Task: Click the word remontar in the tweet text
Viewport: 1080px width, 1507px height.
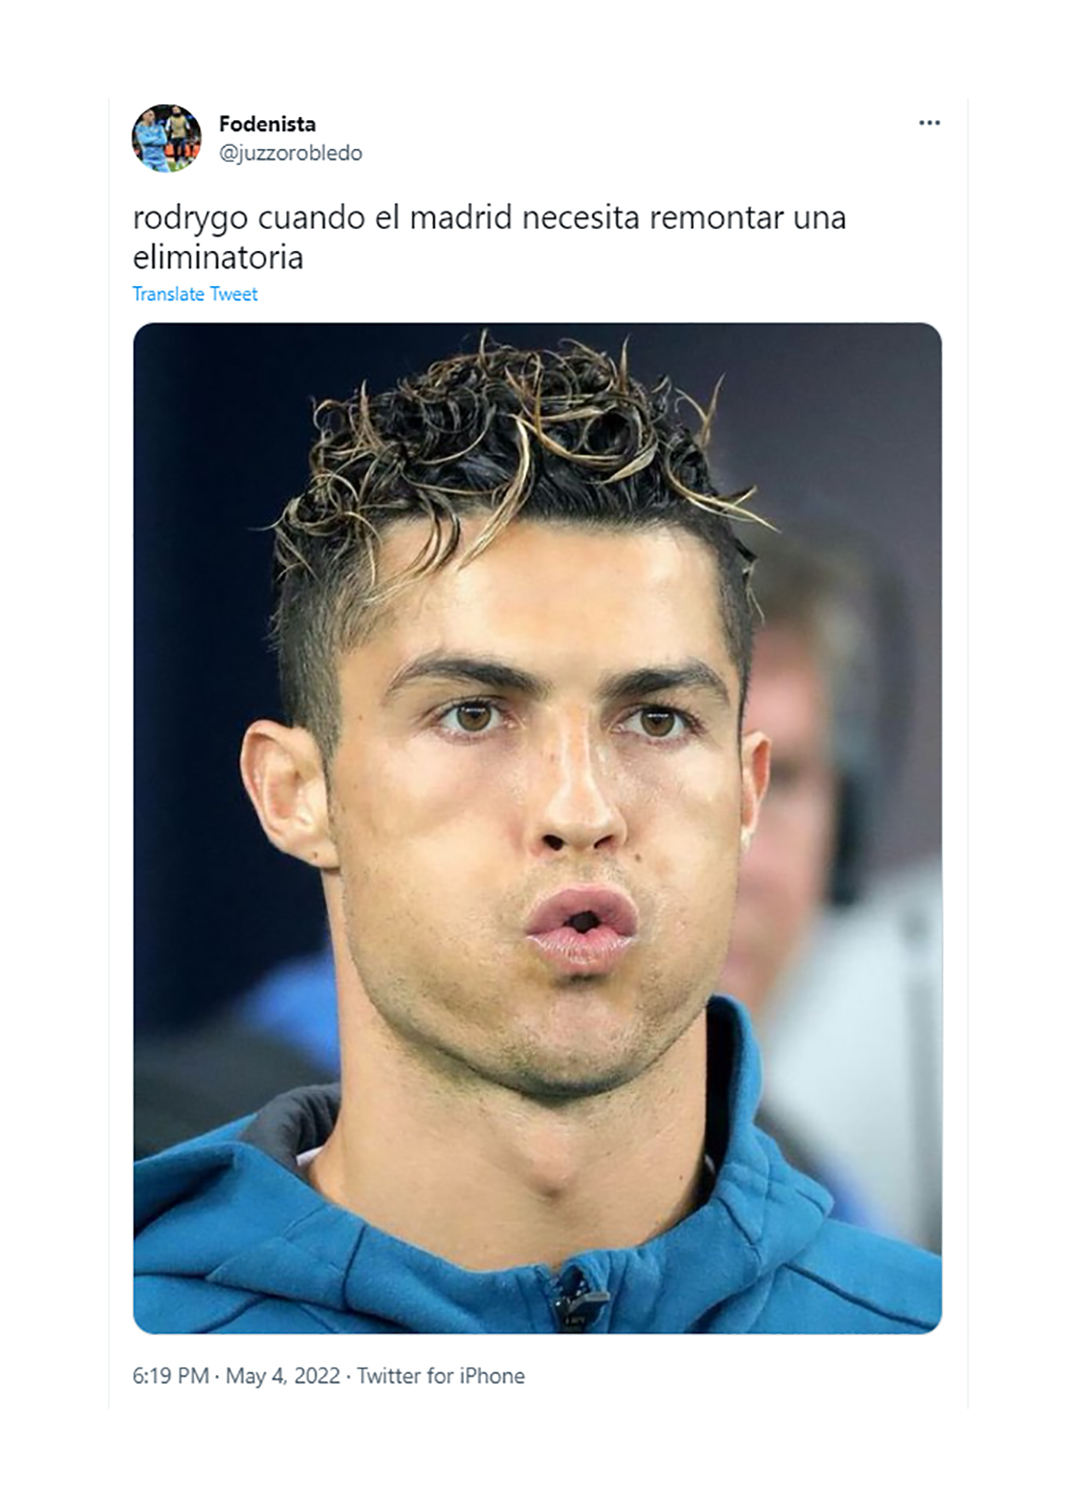Action: (716, 218)
